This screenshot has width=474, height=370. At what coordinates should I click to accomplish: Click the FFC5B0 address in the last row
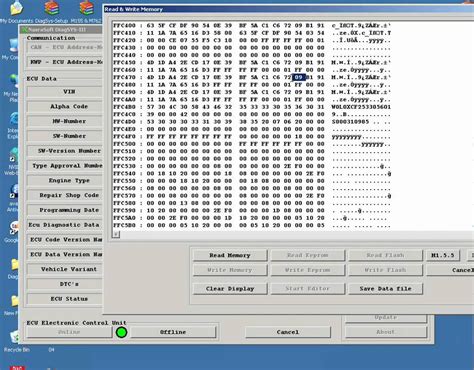pos(124,225)
